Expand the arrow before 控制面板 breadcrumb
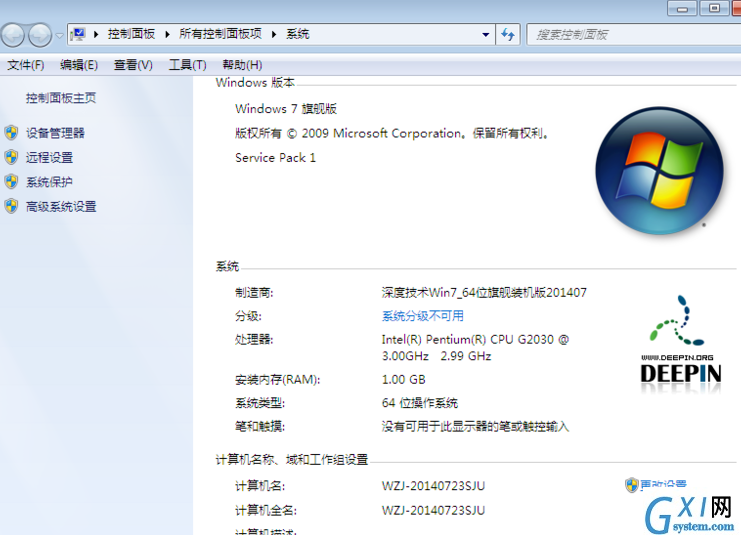This screenshot has width=741, height=535. (x=96, y=34)
